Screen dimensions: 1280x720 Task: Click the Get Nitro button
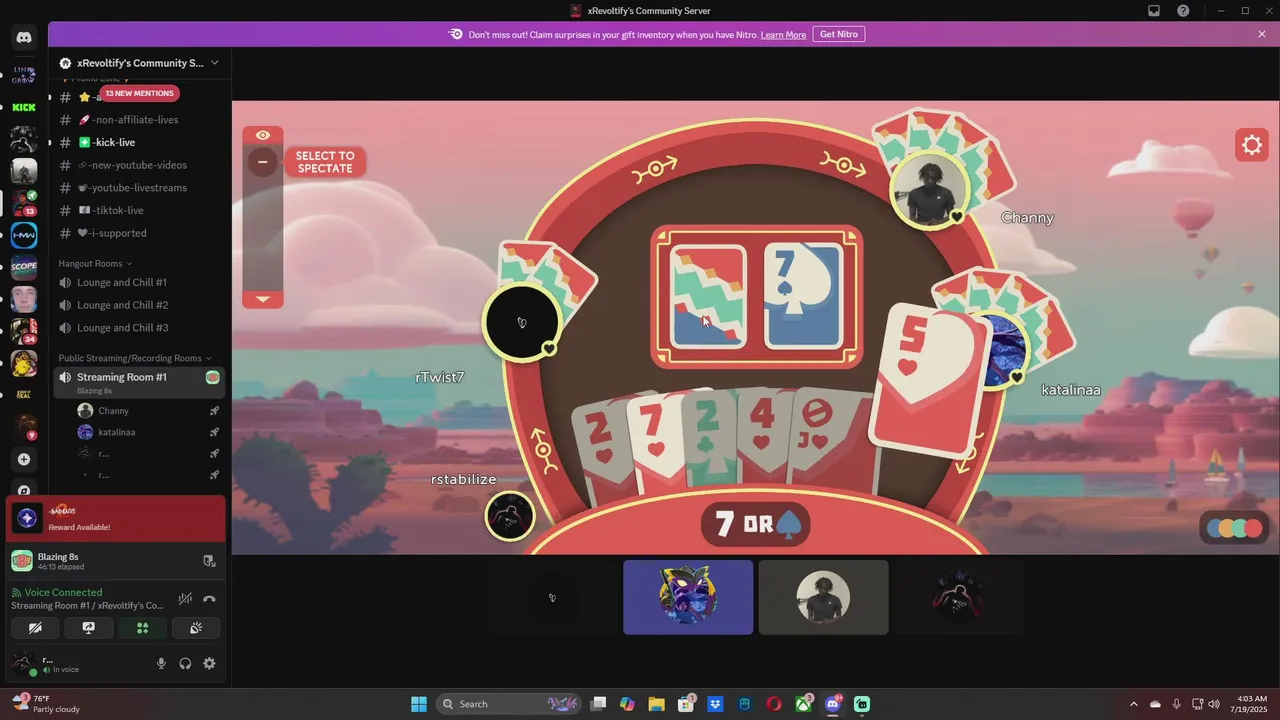(x=839, y=34)
